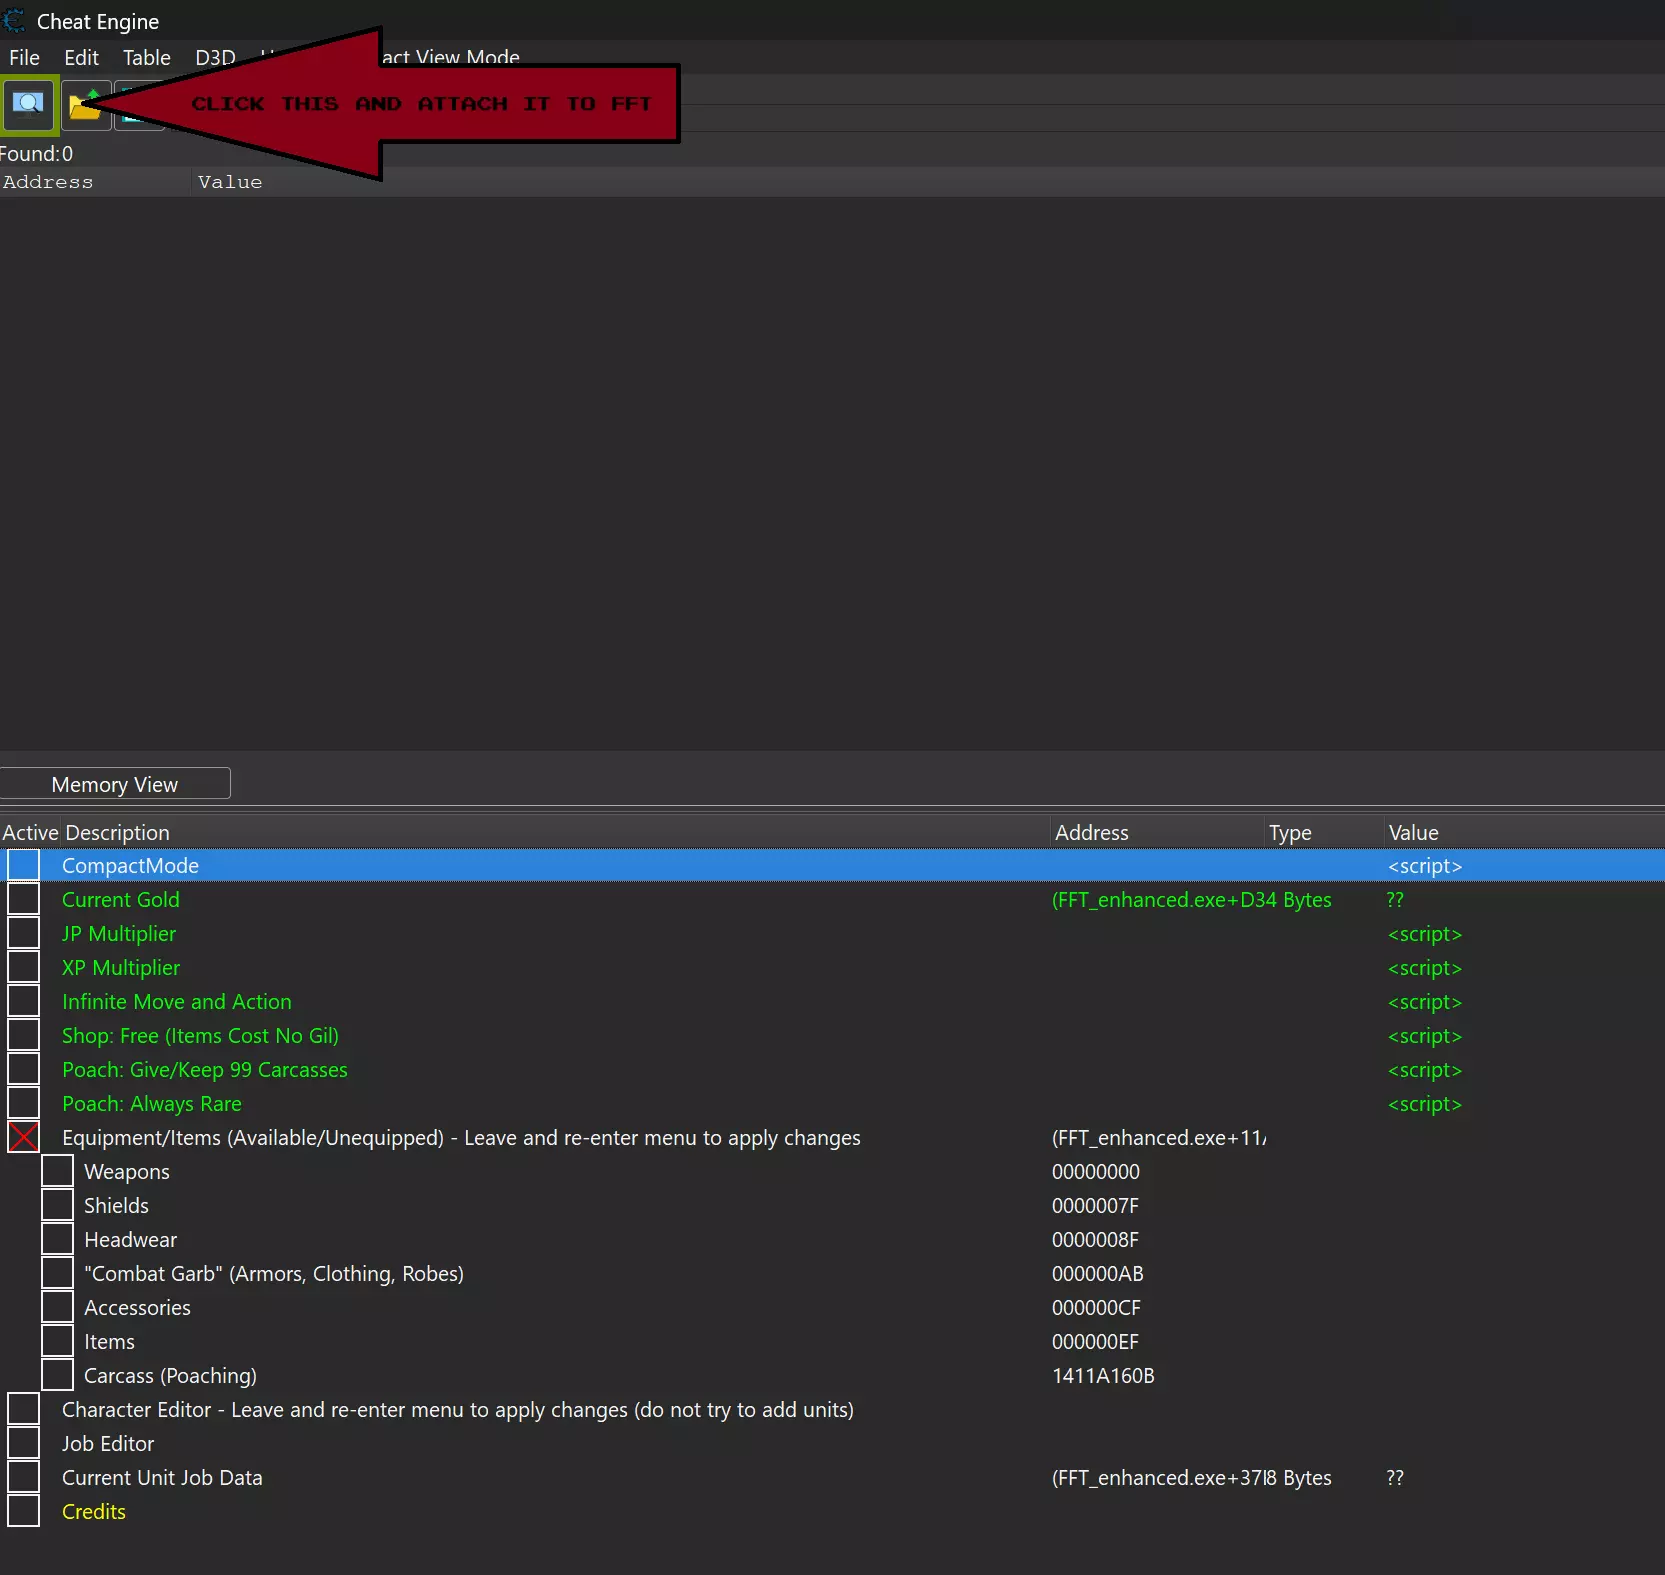Toggle the Shop: Free checkbox
The width and height of the screenshot is (1665, 1575).
tap(23, 1035)
